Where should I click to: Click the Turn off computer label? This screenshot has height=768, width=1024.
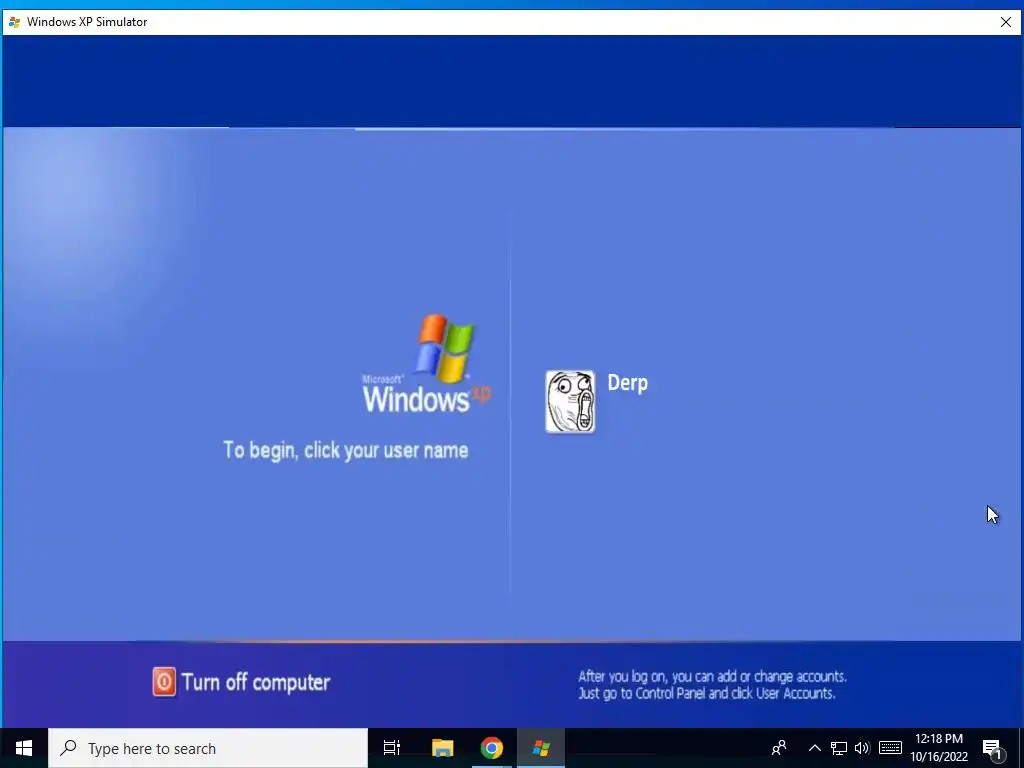coord(255,682)
